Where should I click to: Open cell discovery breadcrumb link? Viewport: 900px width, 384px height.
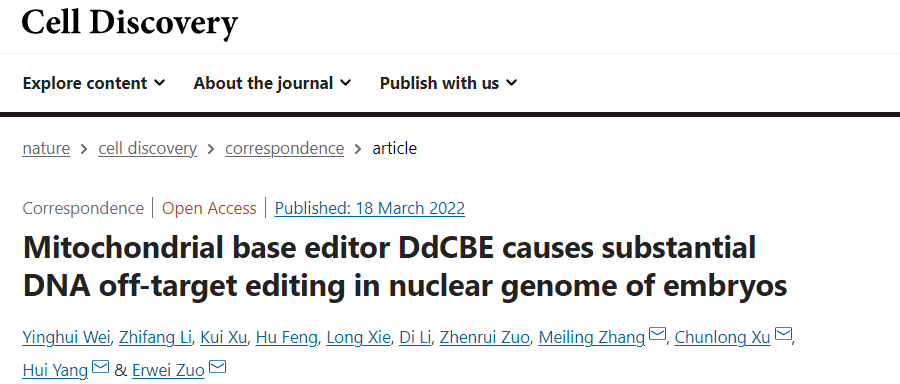pyautogui.click(x=148, y=149)
